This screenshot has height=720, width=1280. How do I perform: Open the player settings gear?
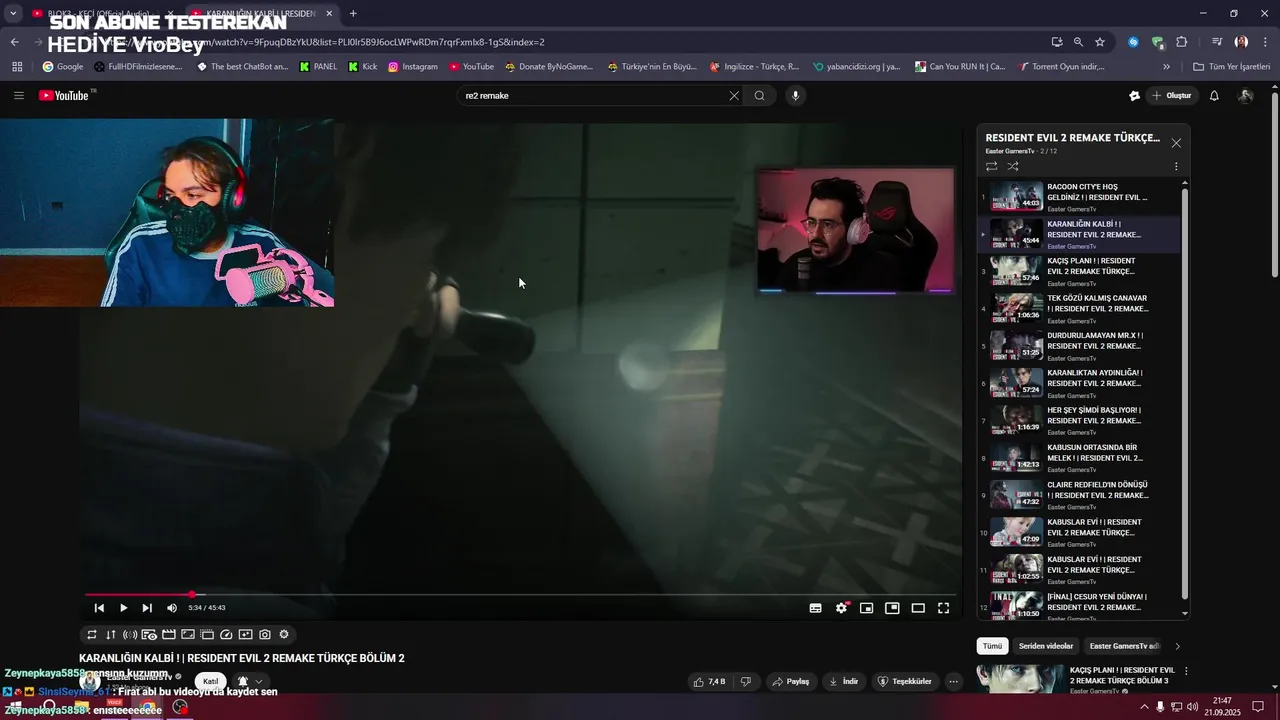(842, 608)
